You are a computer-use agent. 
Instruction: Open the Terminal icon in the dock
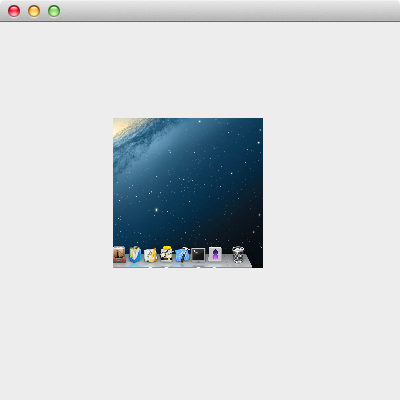pyautogui.click(x=198, y=255)
